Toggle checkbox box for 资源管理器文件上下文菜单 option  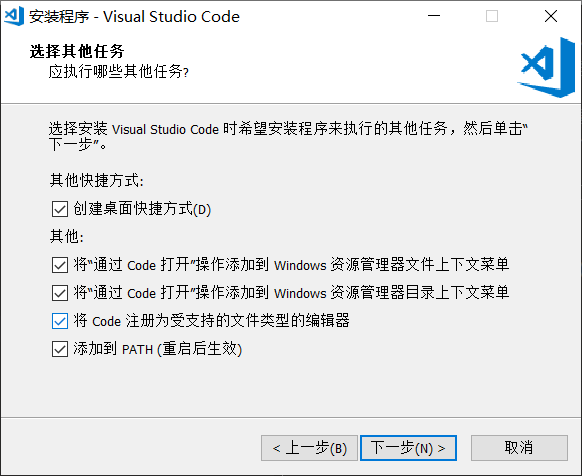point(60,265)
